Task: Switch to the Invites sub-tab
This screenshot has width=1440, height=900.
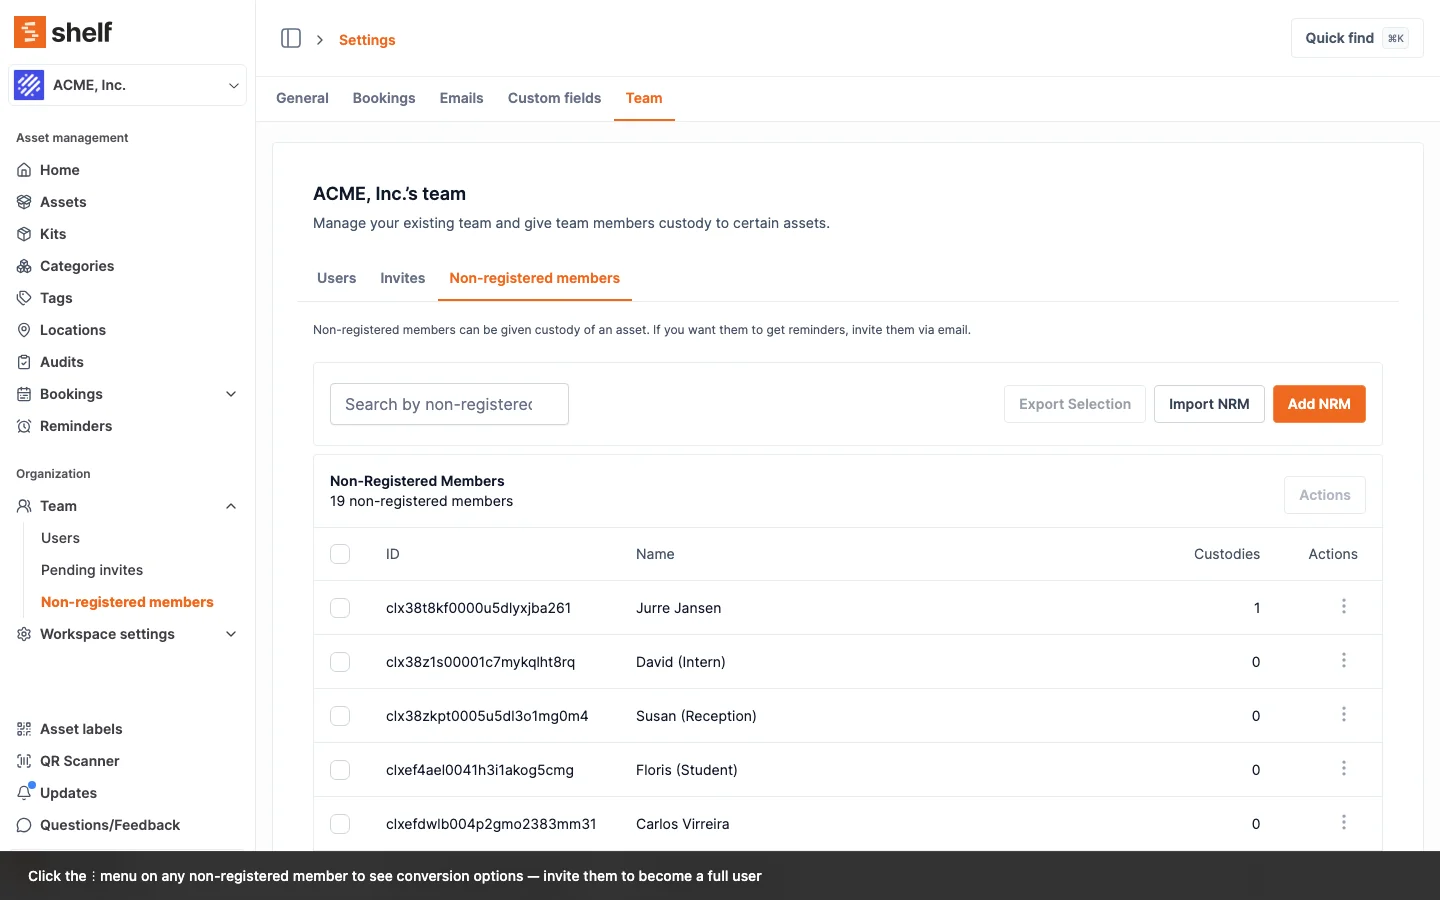Action: [x=402, y=278]
